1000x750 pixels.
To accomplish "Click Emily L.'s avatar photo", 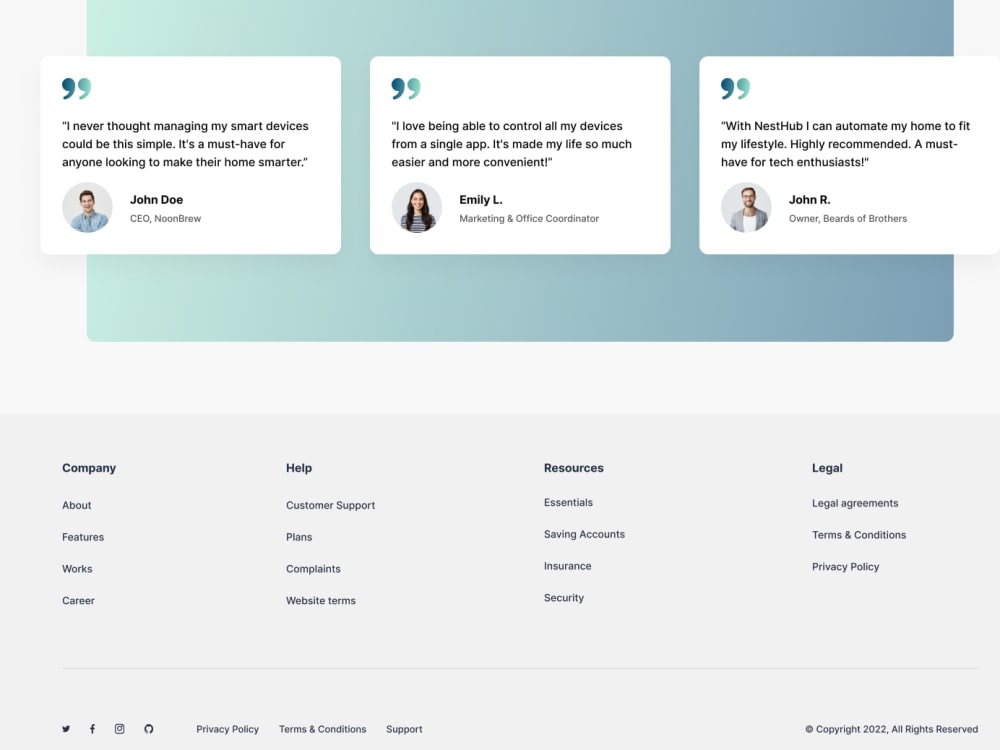I will [x=416, y=207].
